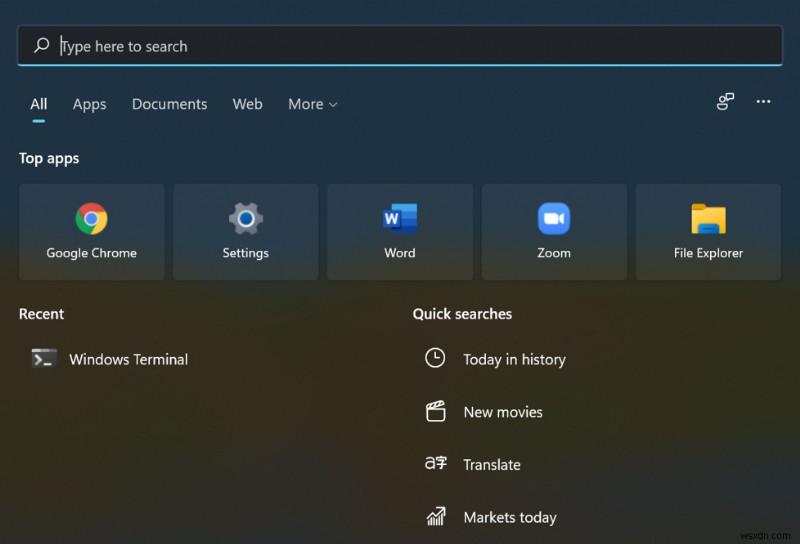The height and width of the screenshot is (544, 800).
Task: Open the Documents tab
Action: (169, 104)
